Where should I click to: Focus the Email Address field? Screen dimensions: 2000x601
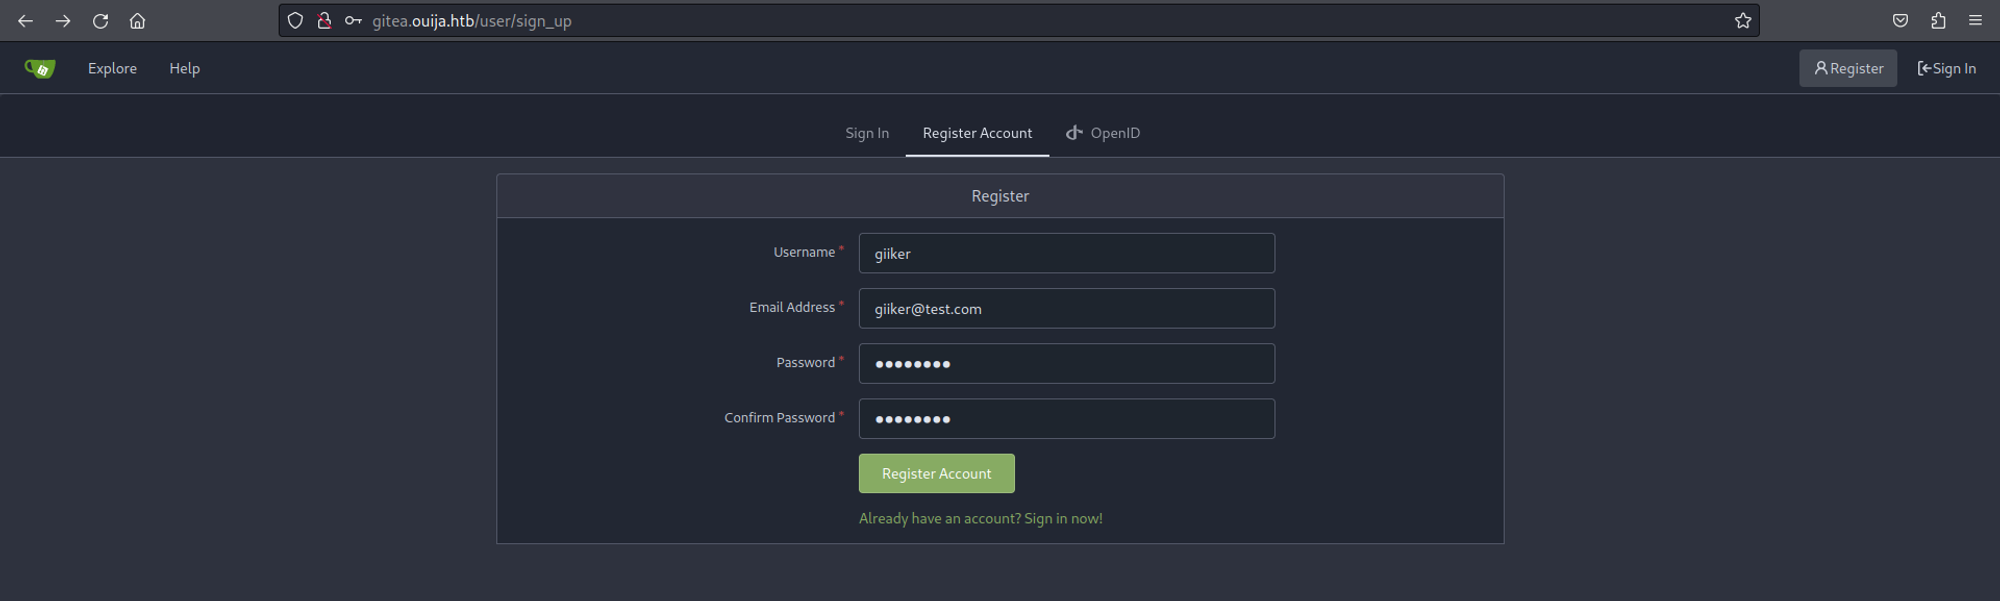click(1066, 309)
